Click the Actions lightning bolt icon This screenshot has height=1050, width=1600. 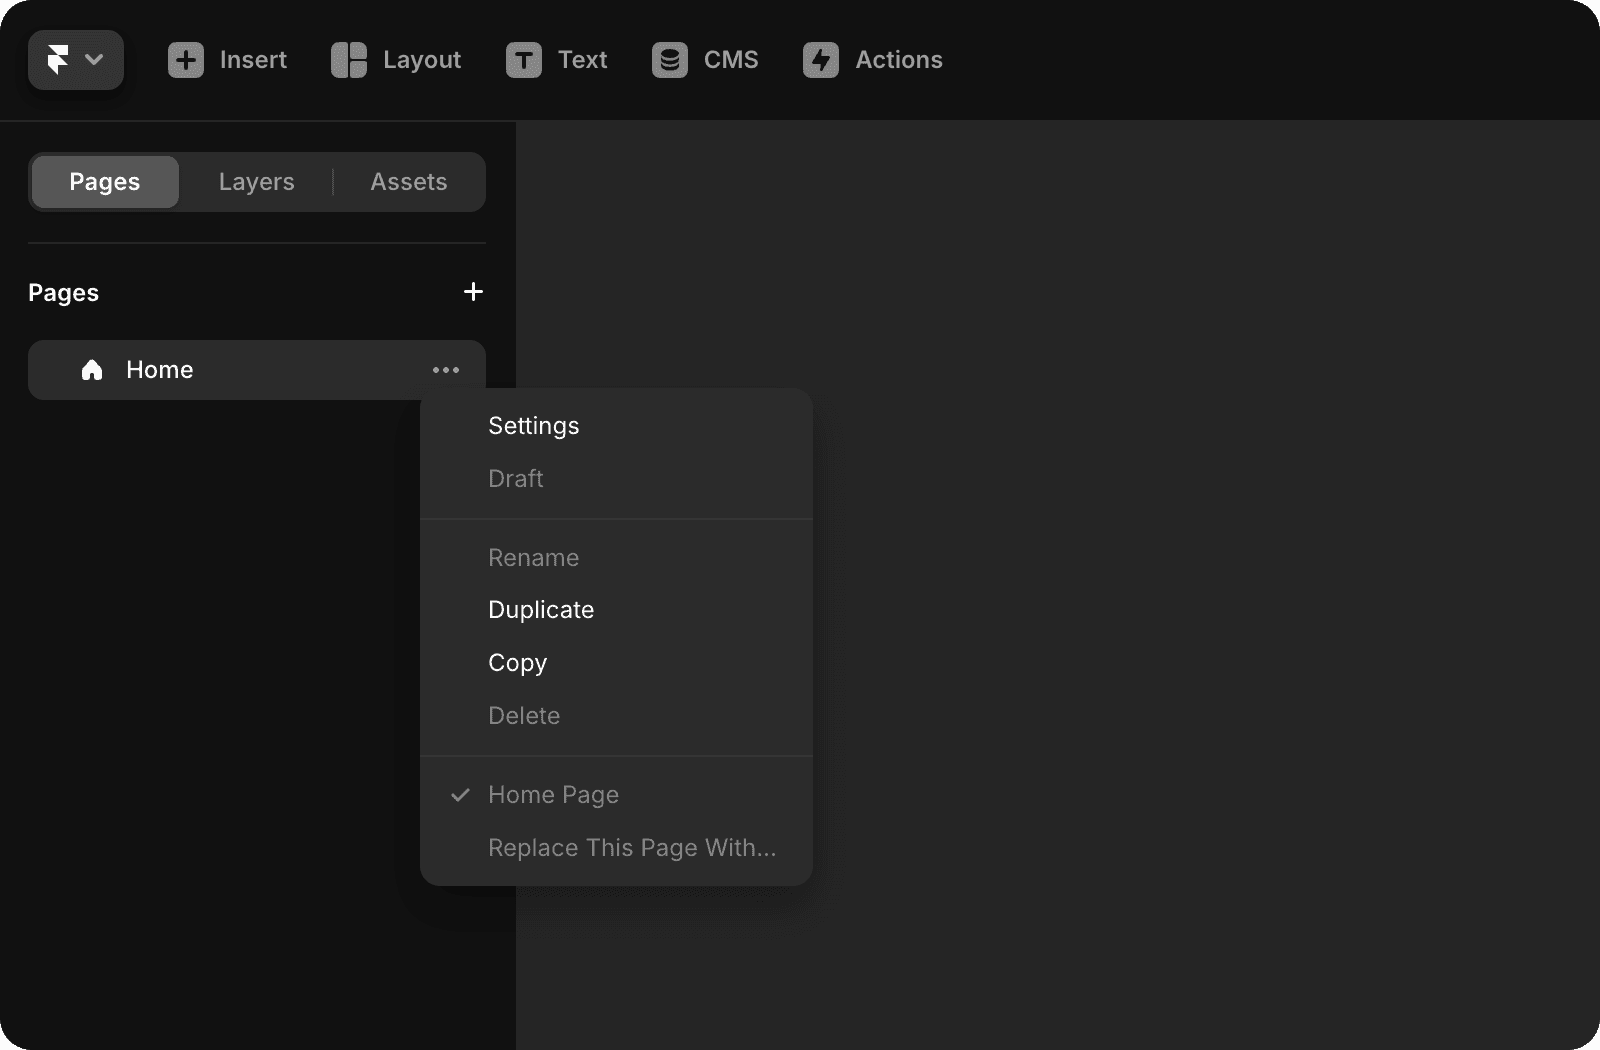820,60
